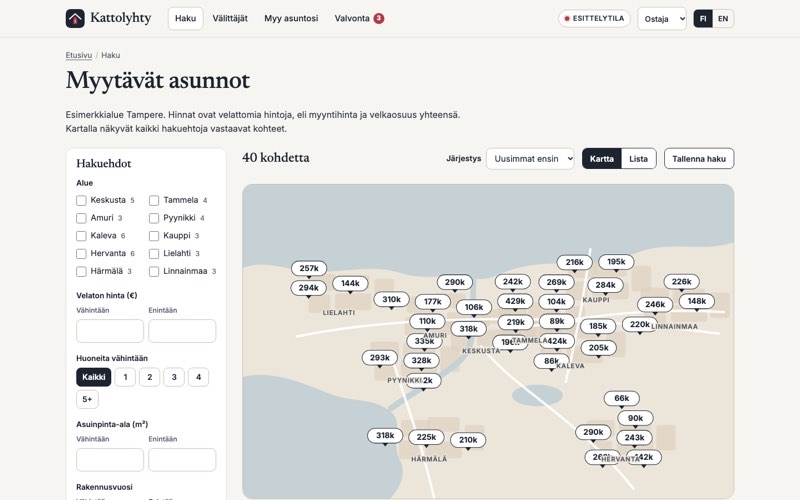Select the 310k price marker

[391, 299]
